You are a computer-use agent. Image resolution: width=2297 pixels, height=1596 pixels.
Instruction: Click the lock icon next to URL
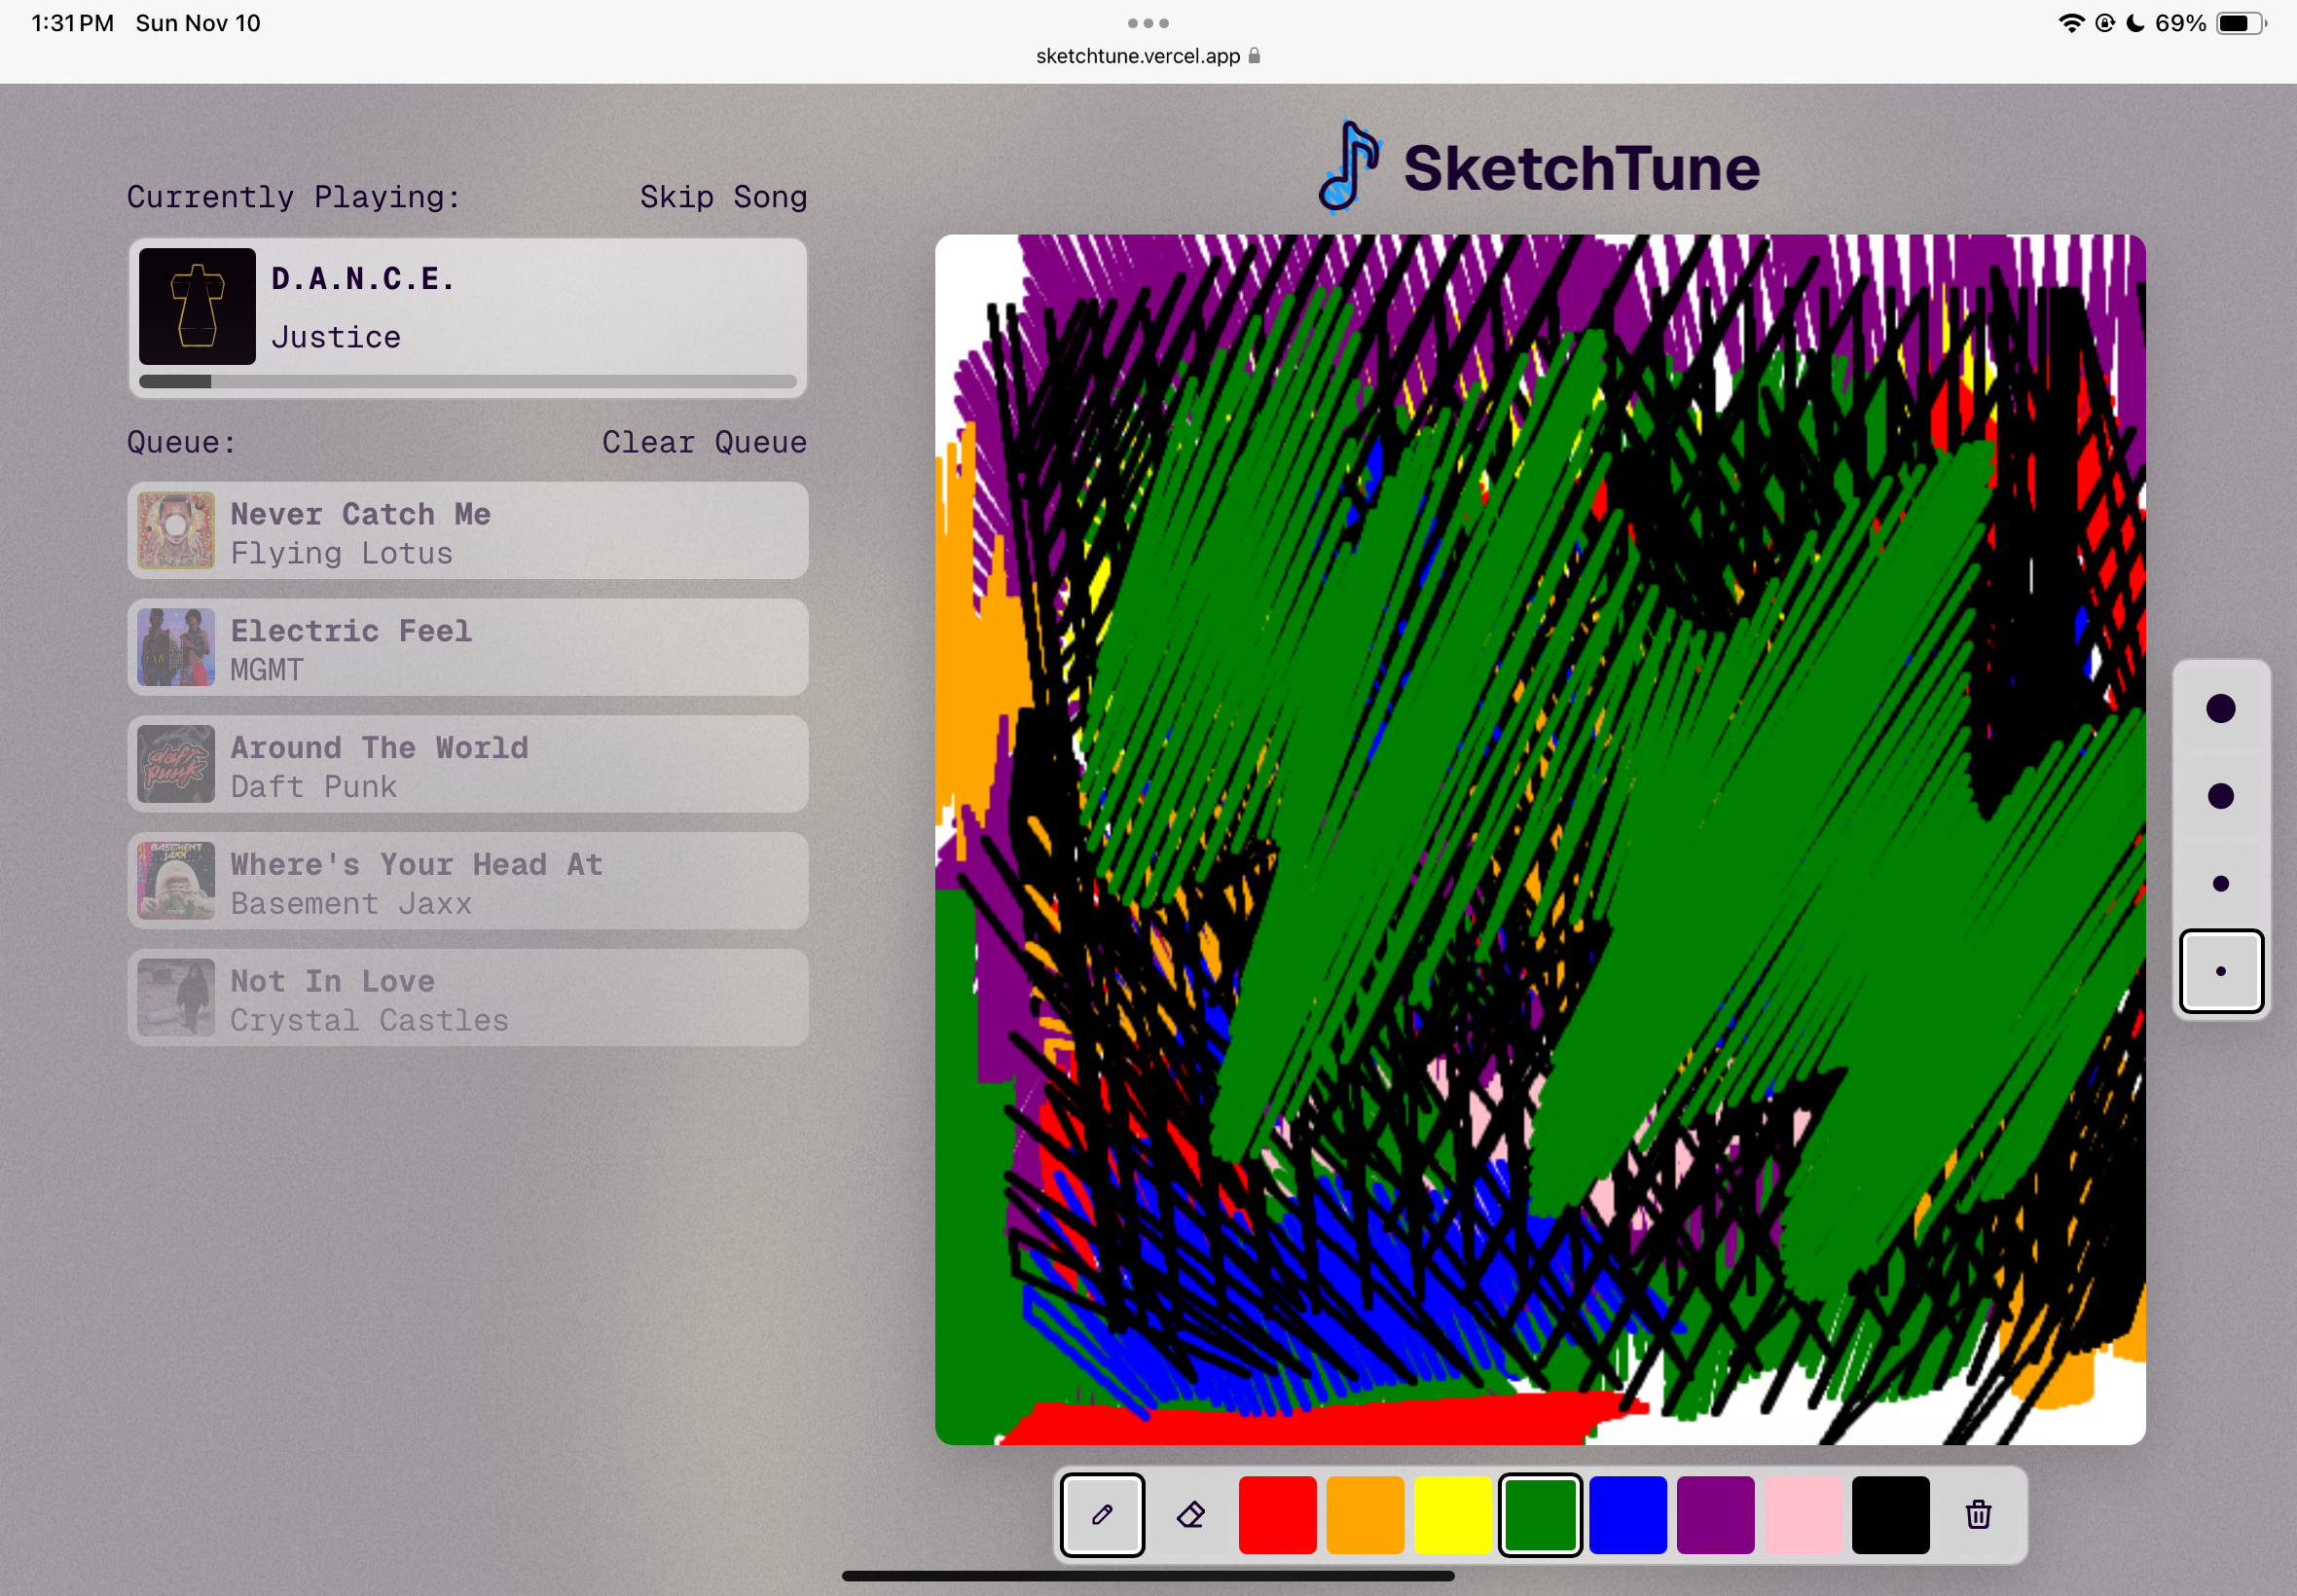point(1254,56)
